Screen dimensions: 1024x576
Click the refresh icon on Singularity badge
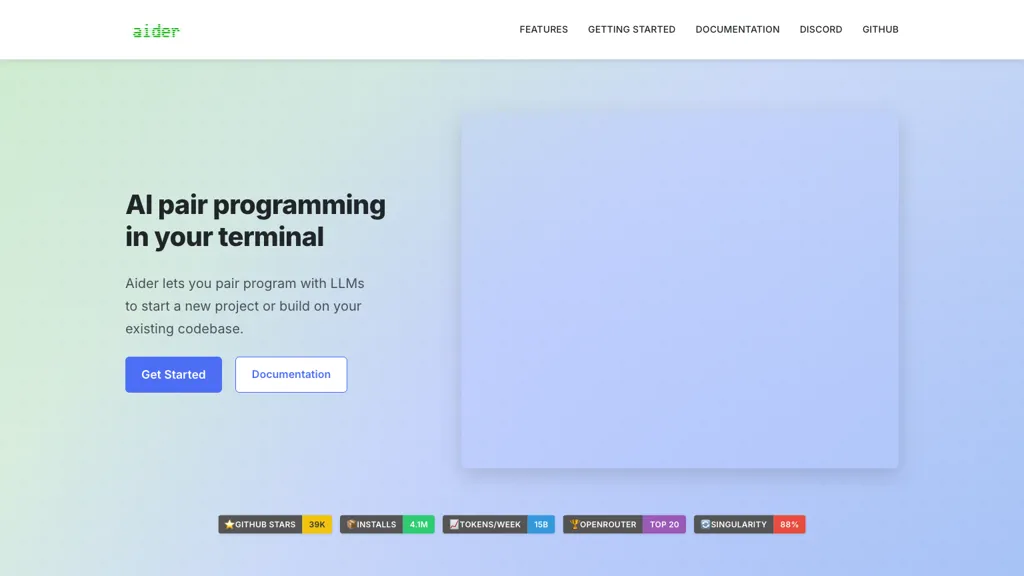click(705, 524)
